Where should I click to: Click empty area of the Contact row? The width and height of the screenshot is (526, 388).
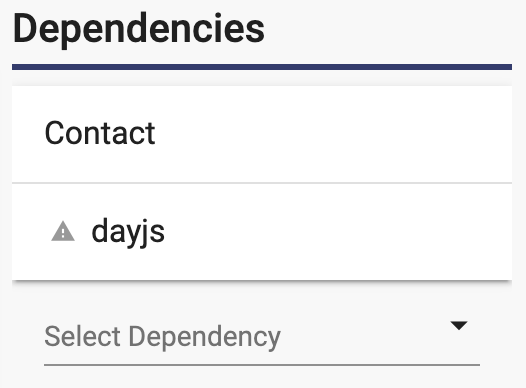(x=335, y=134)
